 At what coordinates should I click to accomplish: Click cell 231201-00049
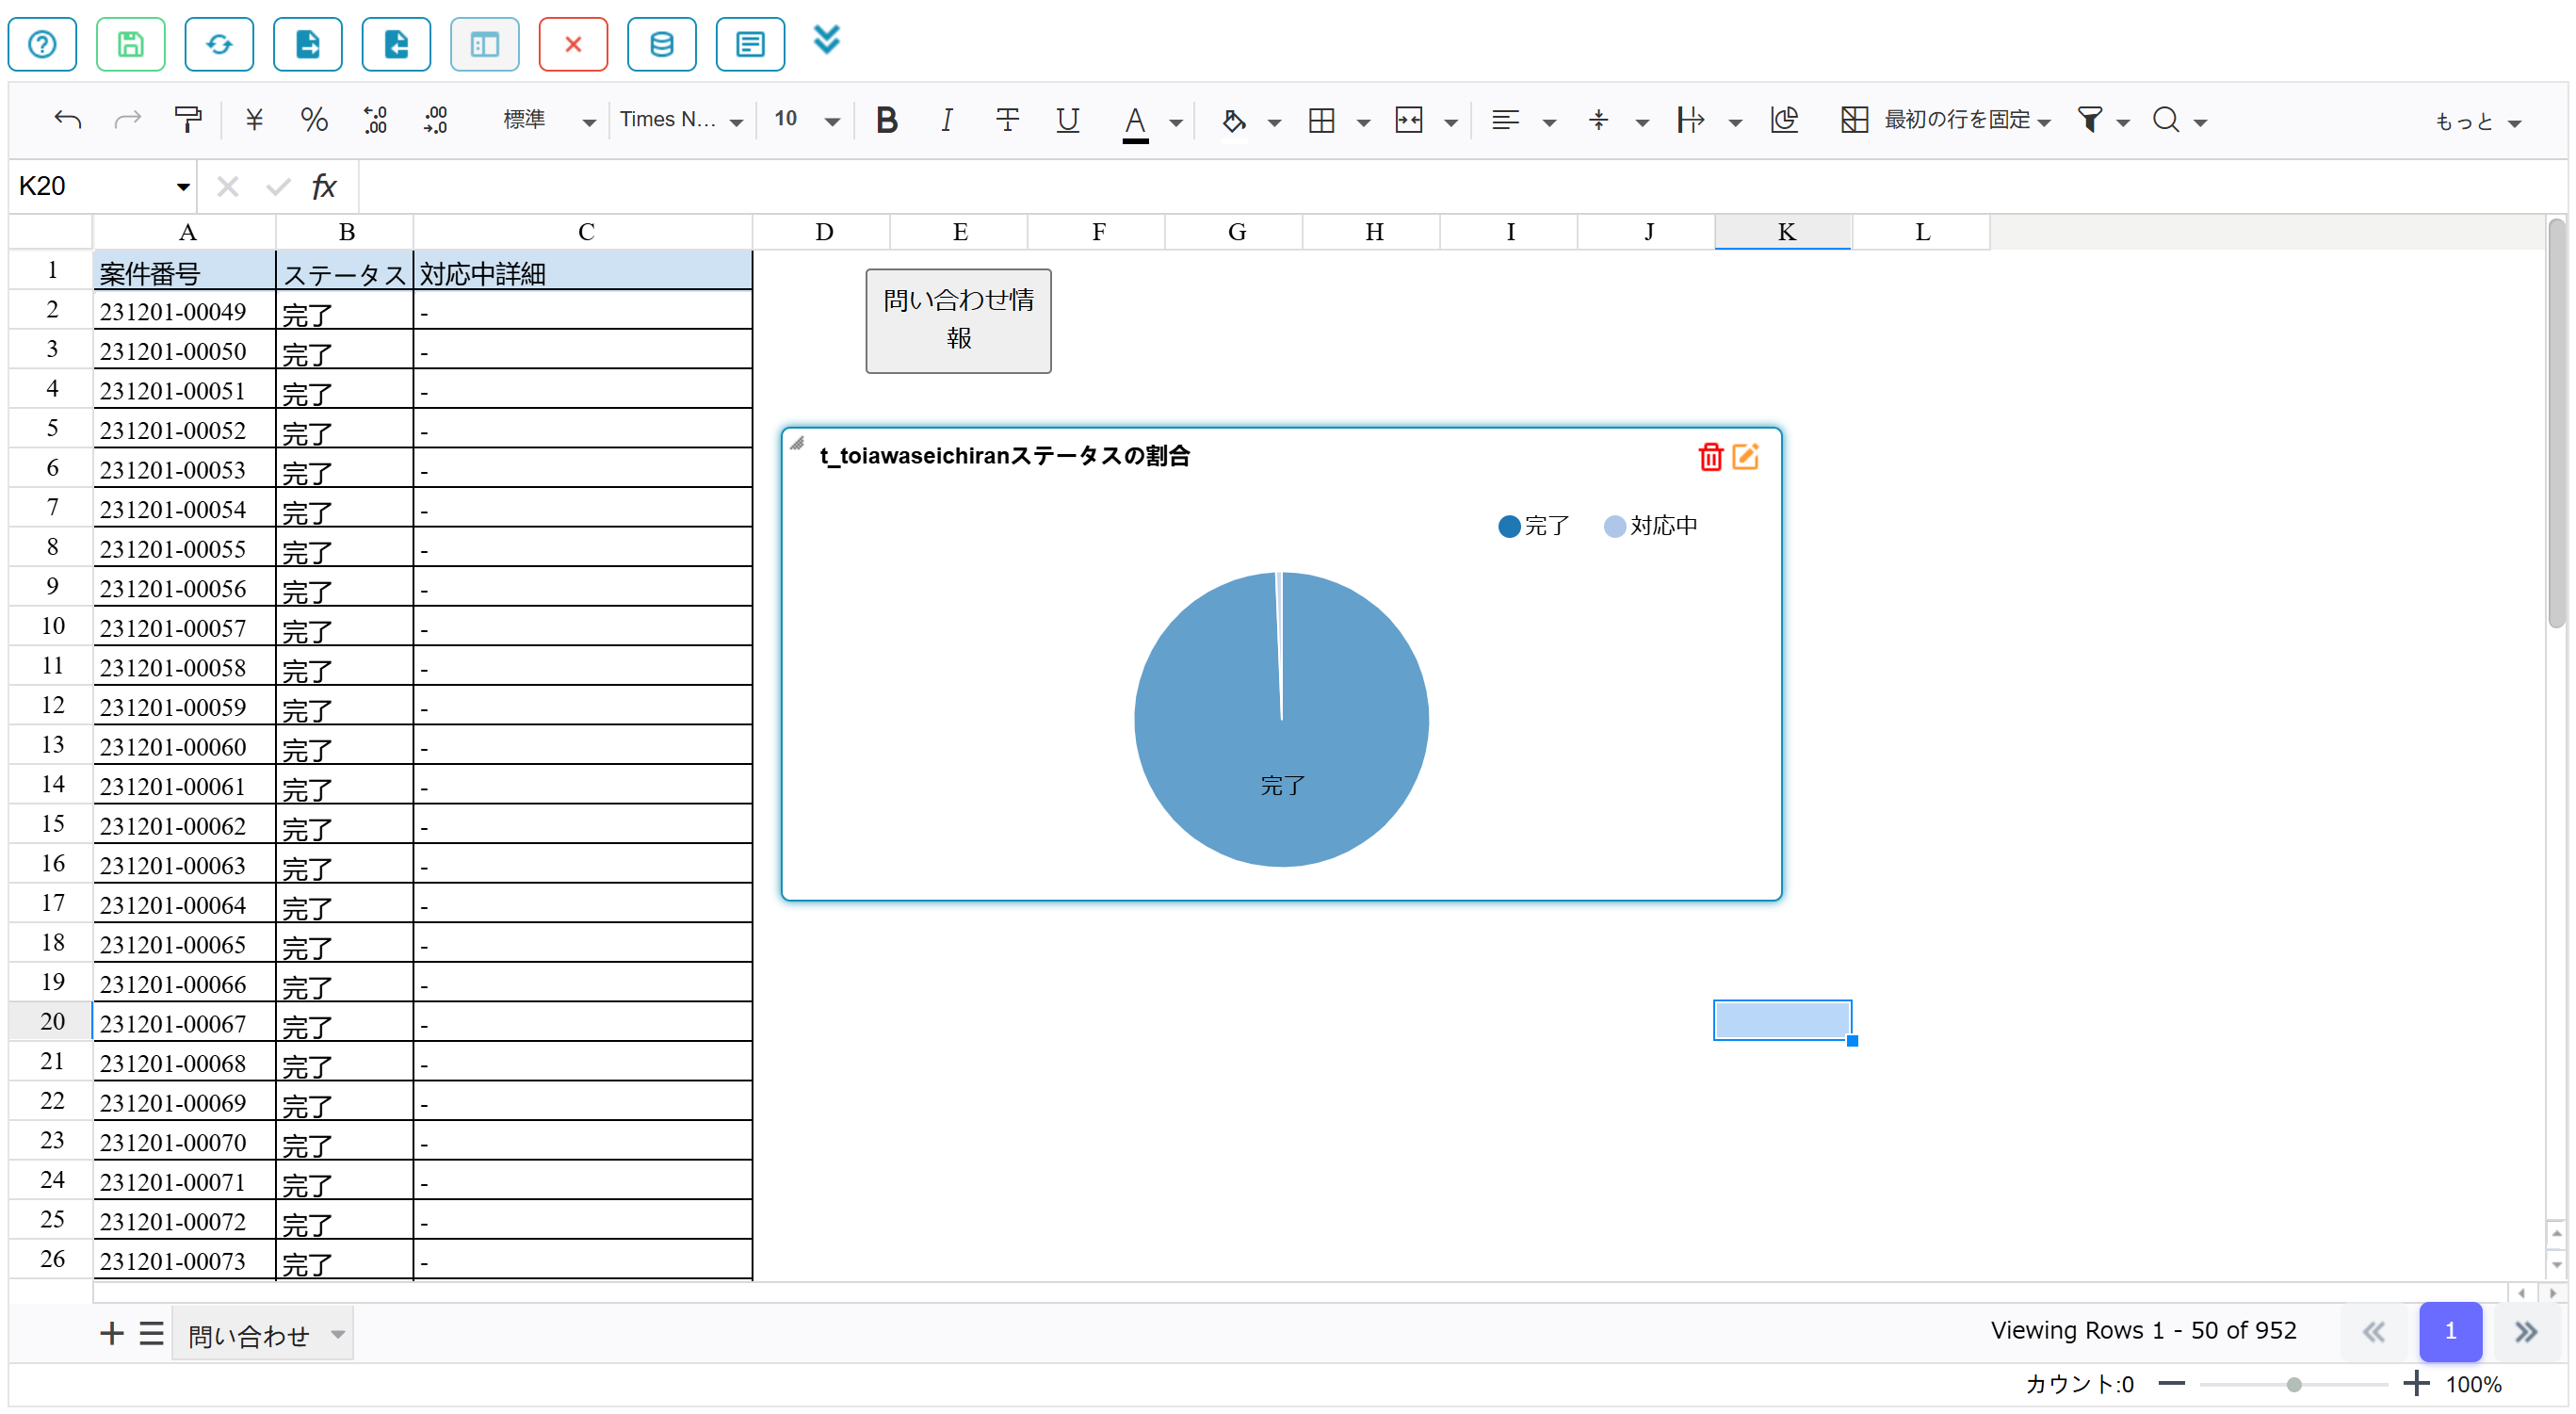pos(184,311)
